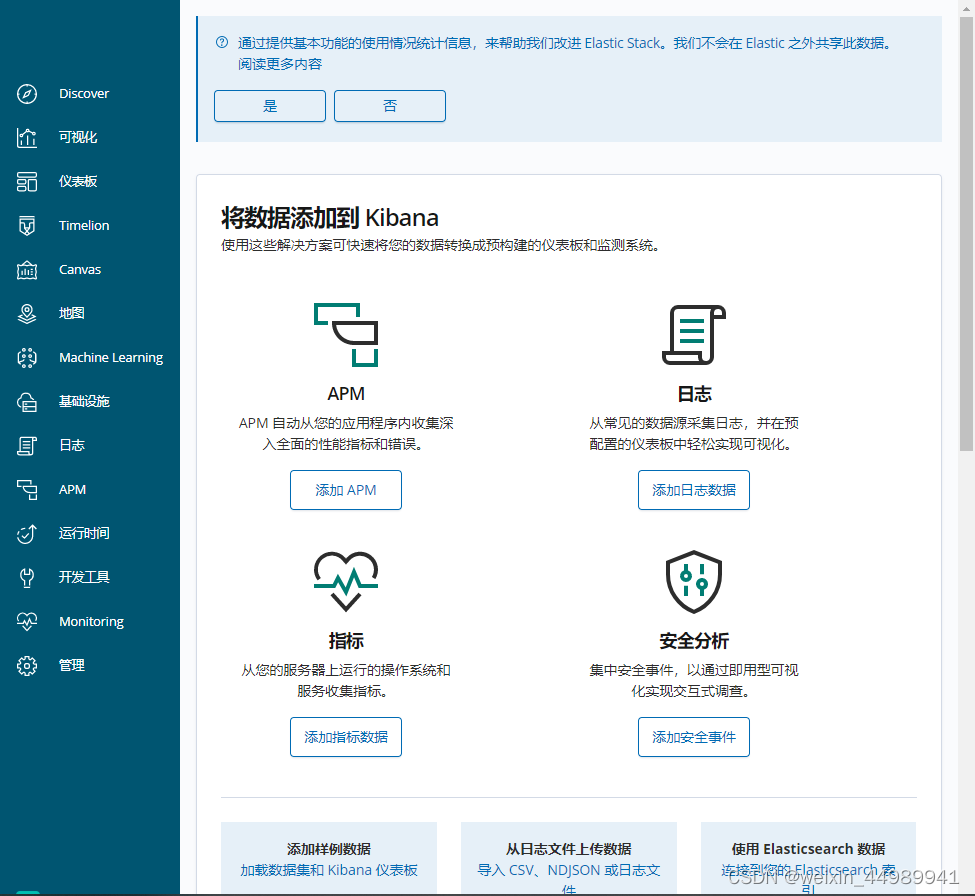Open Monitoring menu label

pos(91,622)
